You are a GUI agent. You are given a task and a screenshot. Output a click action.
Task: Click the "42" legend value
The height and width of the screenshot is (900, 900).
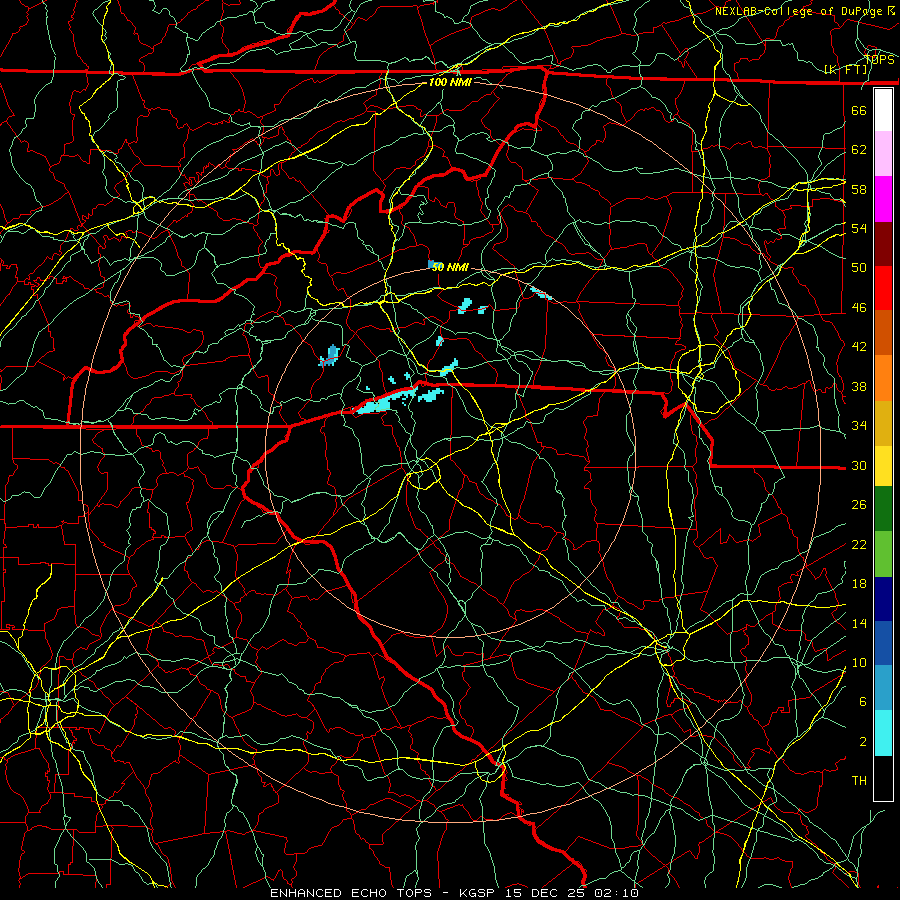point(859,347)
